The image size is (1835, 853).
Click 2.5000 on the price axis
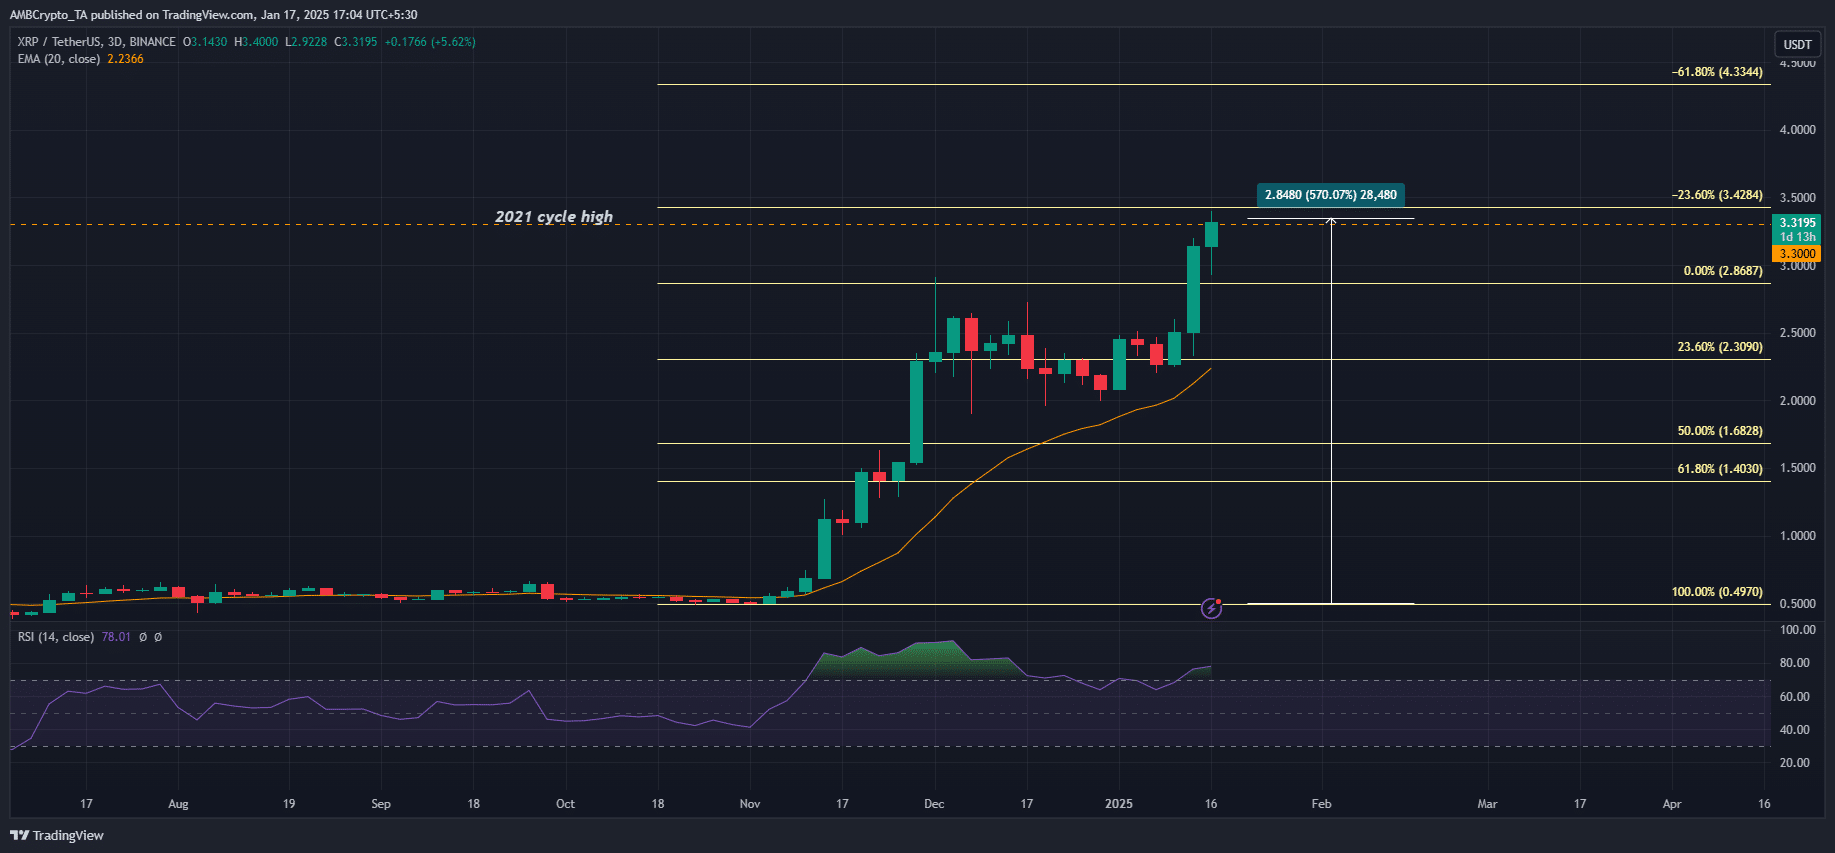[x=1797, y=333]
